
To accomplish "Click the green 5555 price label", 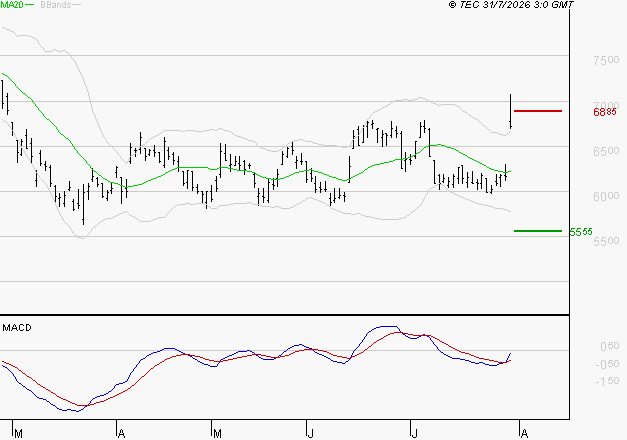I will click(581, 232).
